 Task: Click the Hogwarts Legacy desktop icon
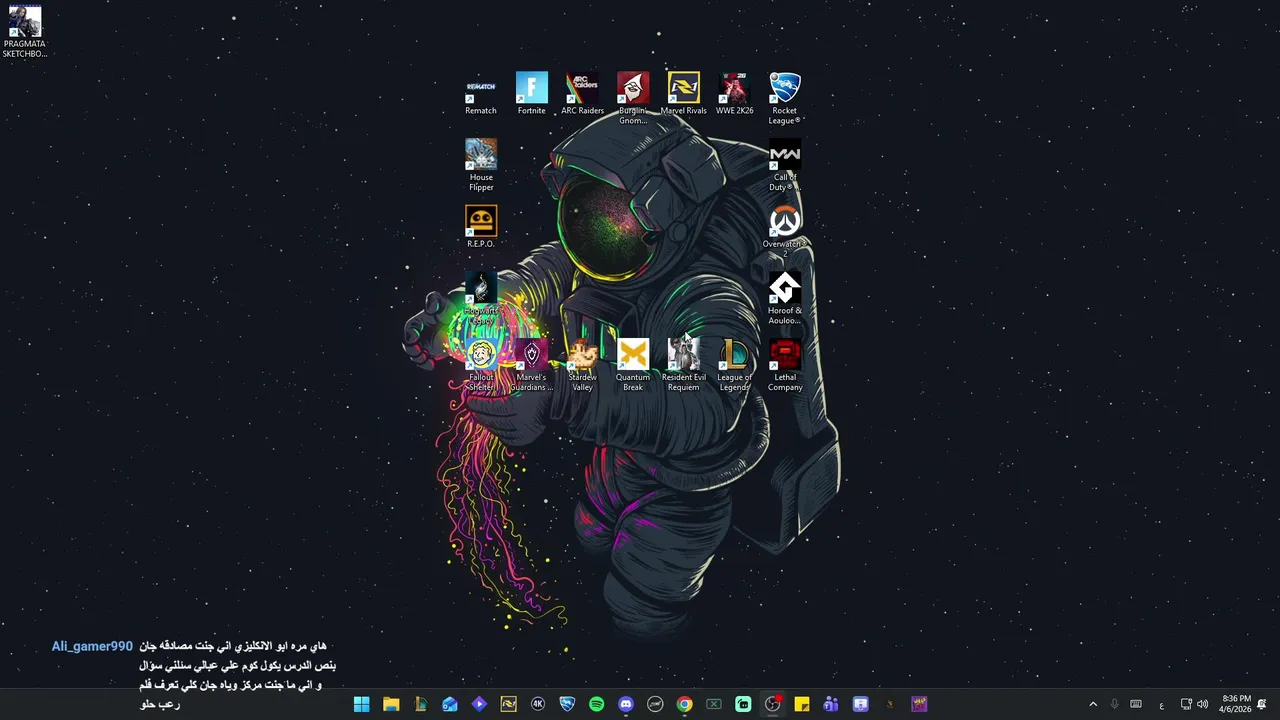pos(481,297)
